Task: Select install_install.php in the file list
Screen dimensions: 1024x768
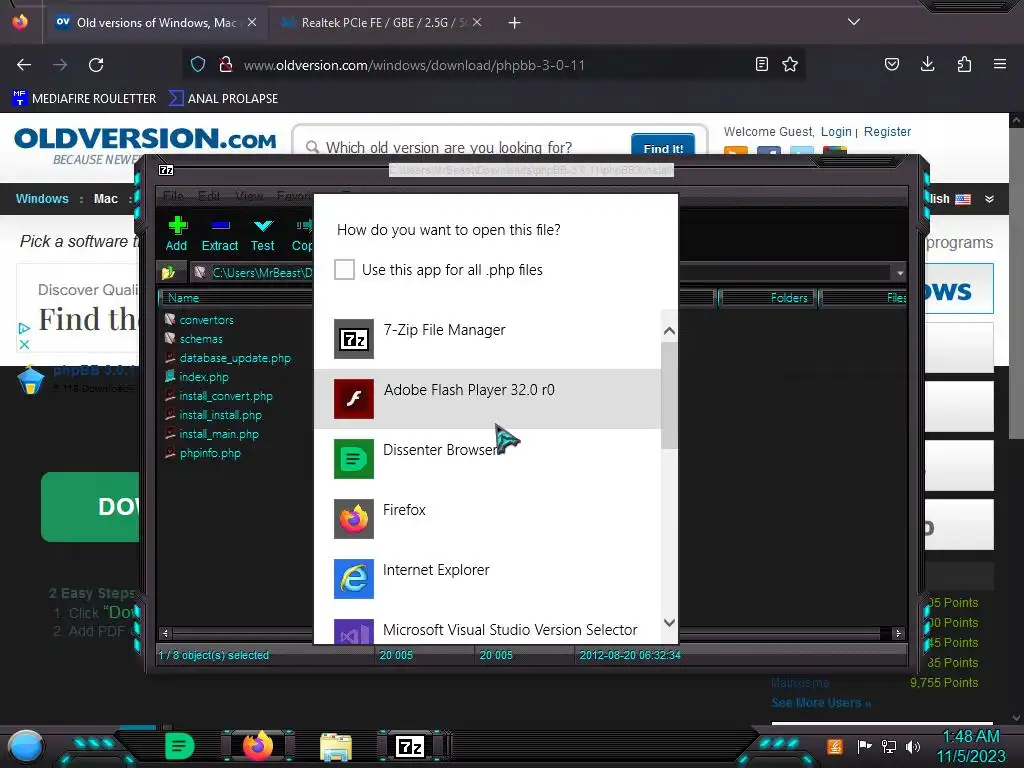Action: tap(214, 415)
